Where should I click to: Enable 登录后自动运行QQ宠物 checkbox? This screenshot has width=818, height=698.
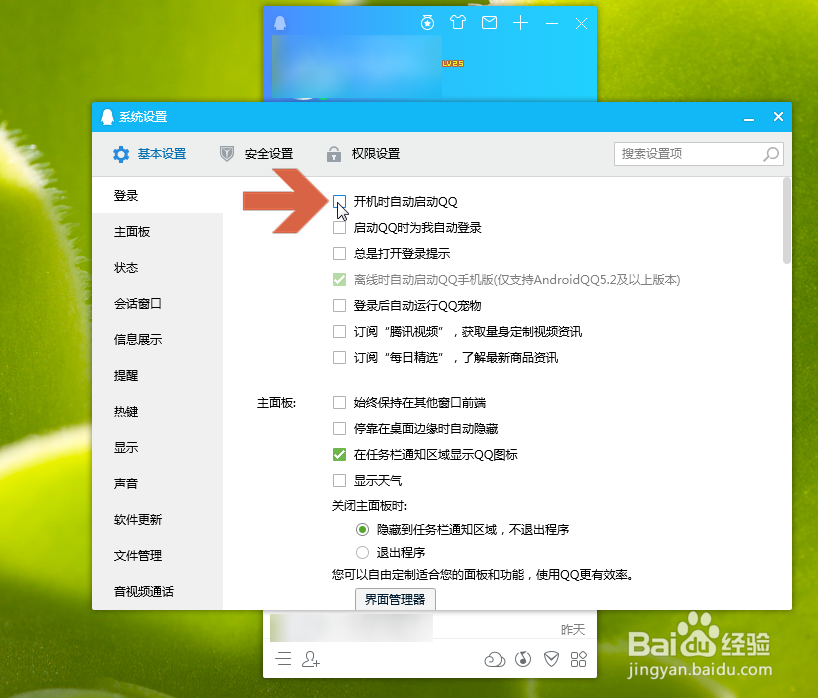click(340, 306)
